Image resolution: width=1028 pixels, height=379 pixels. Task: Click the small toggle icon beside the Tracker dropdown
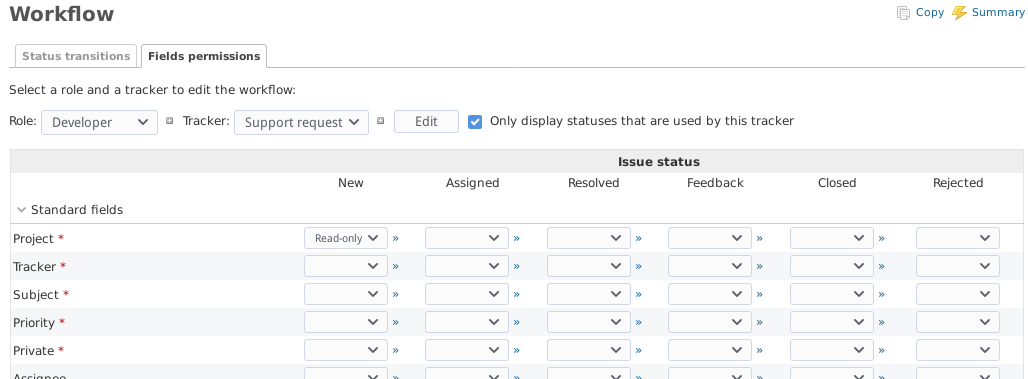[x=380, y=121]
